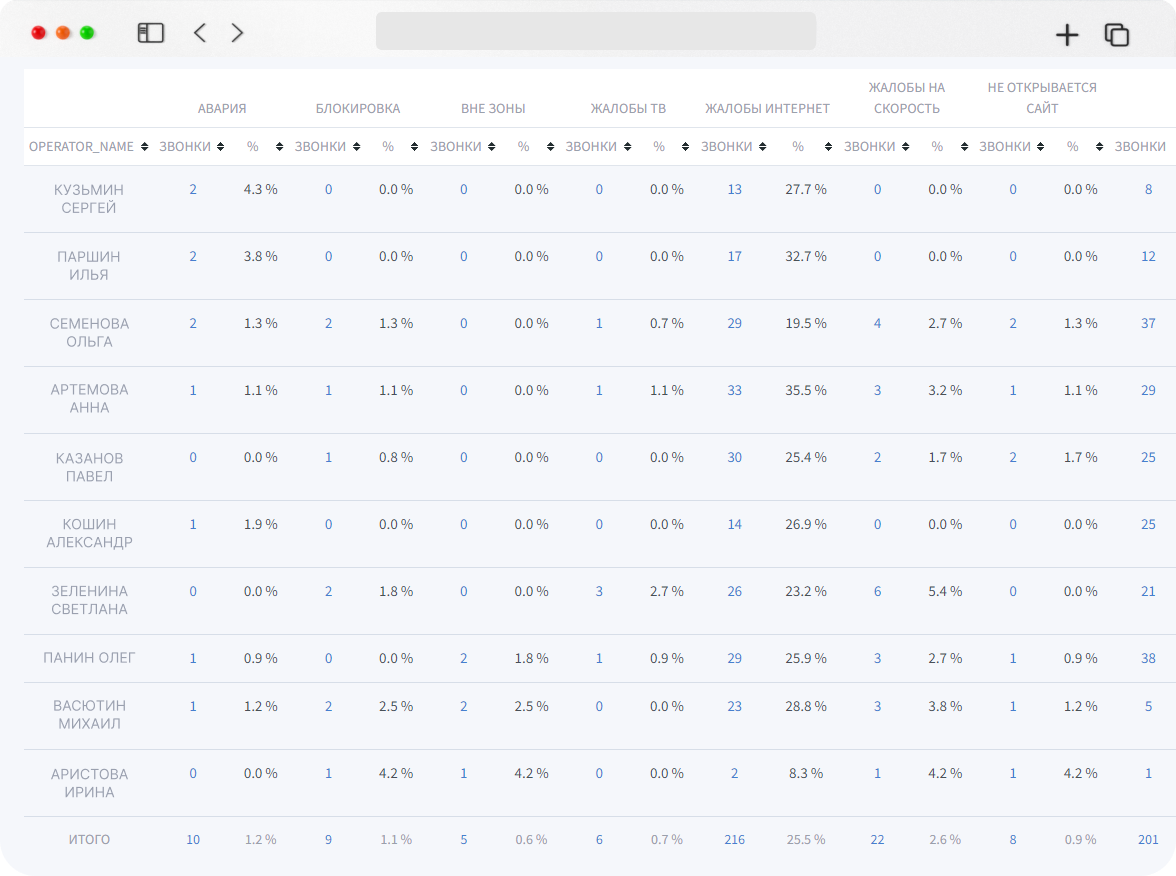Image resolution: width=1176 pixels, height=876 pixels.
Task: Open ЗЕЛЕНИНА СВЕТЛАНА speed complaints count 6
Action: pos(878,592)
